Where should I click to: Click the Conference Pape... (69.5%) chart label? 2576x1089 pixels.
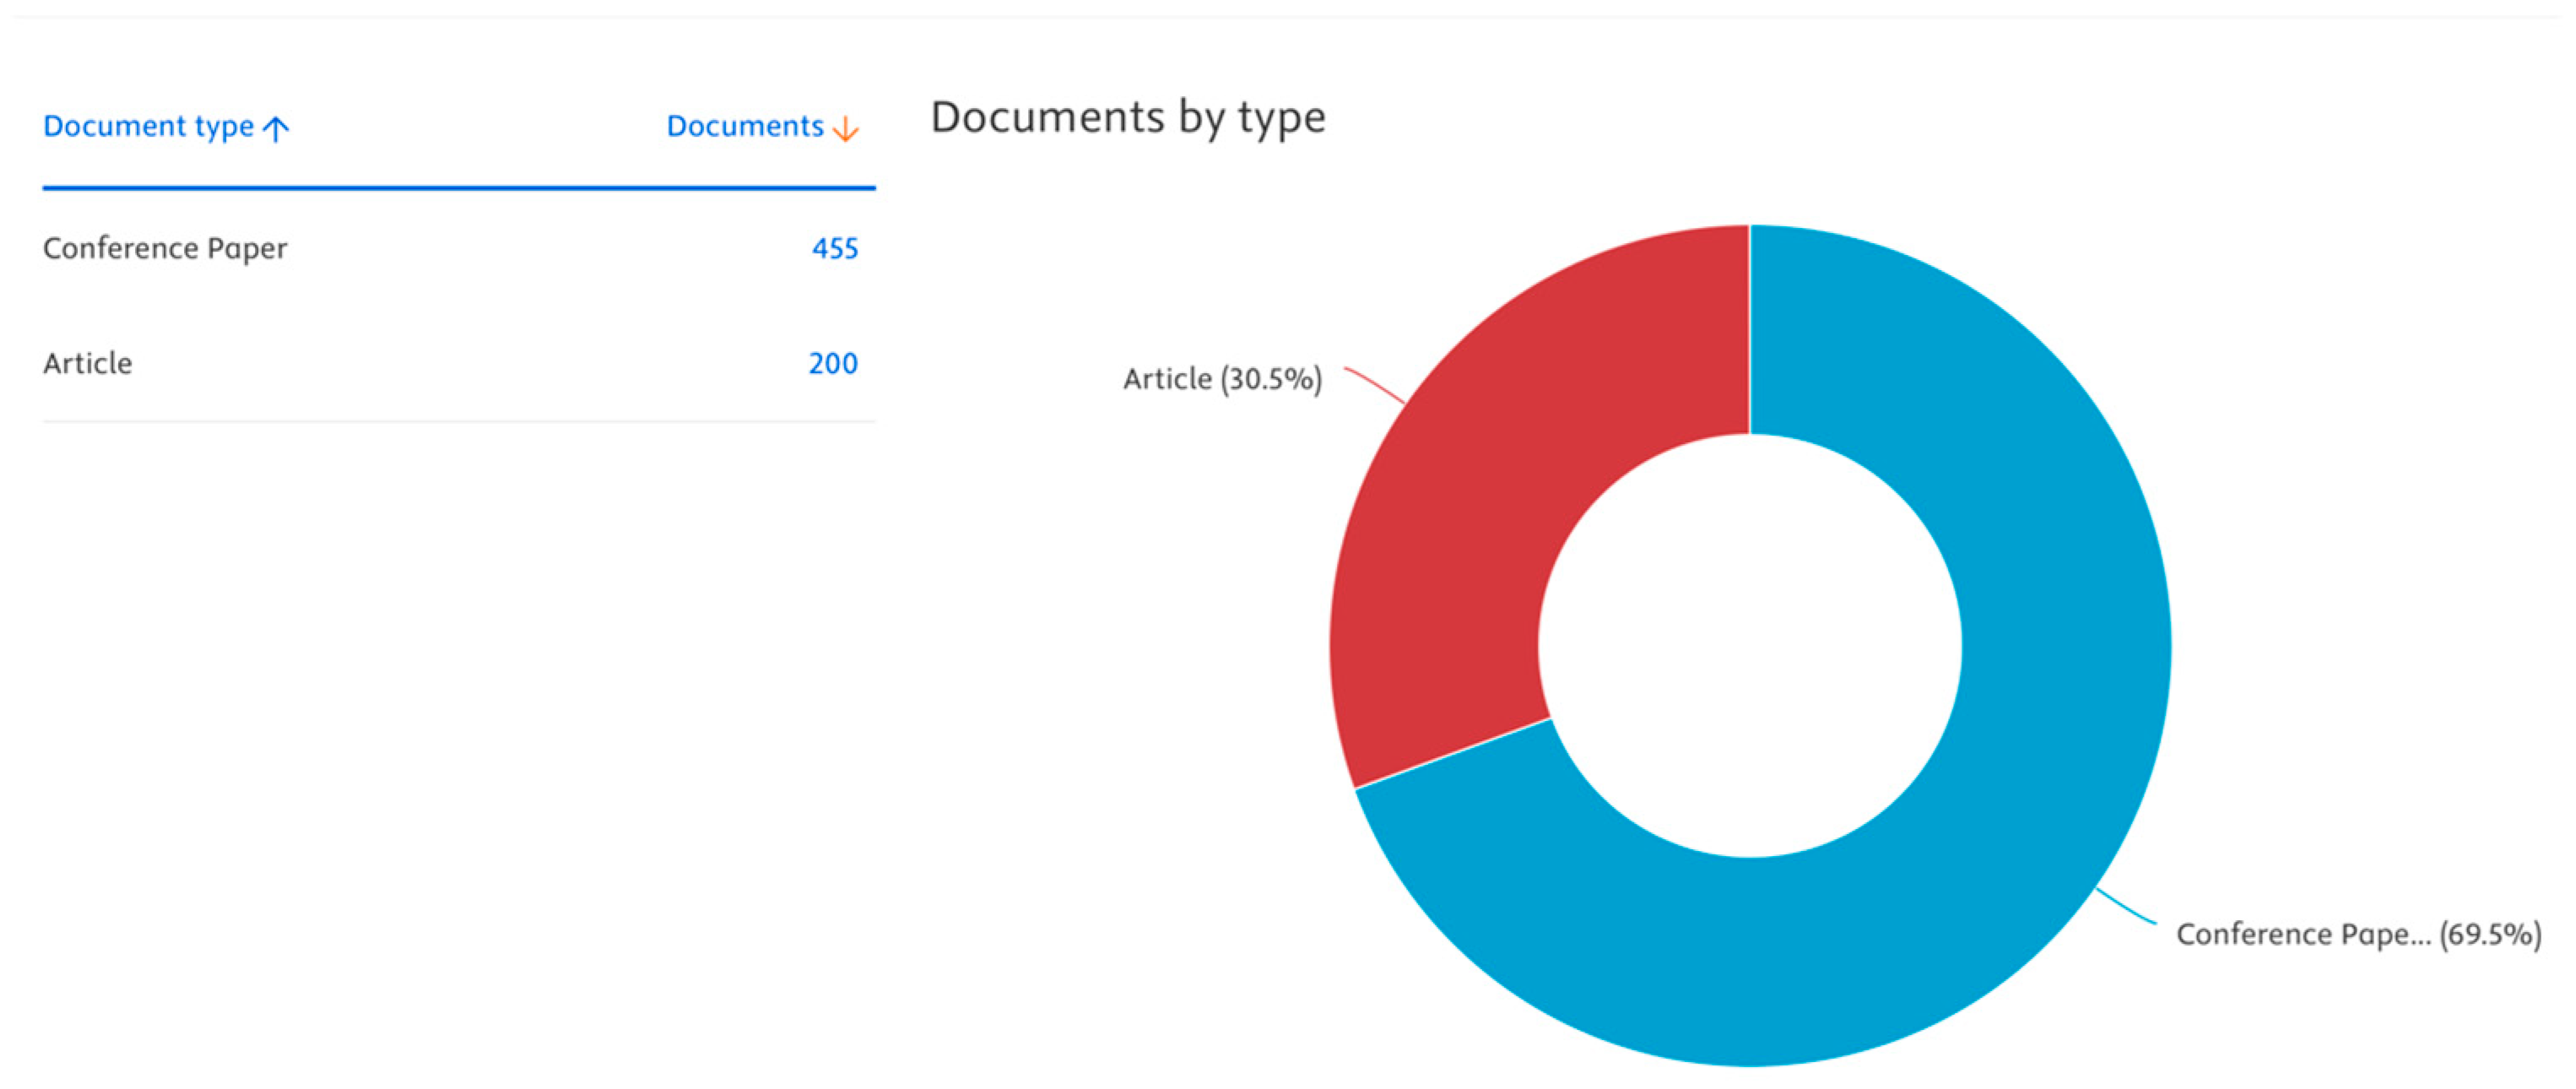(x=2358, y=934)
